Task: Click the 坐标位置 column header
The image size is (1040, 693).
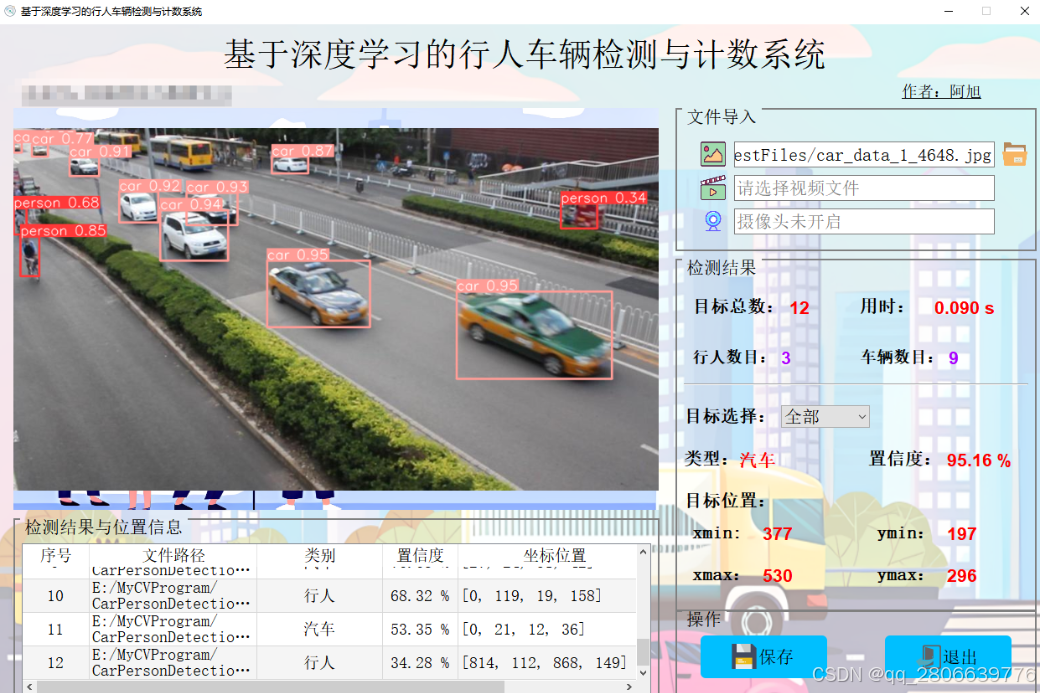Action: (554, 555)
